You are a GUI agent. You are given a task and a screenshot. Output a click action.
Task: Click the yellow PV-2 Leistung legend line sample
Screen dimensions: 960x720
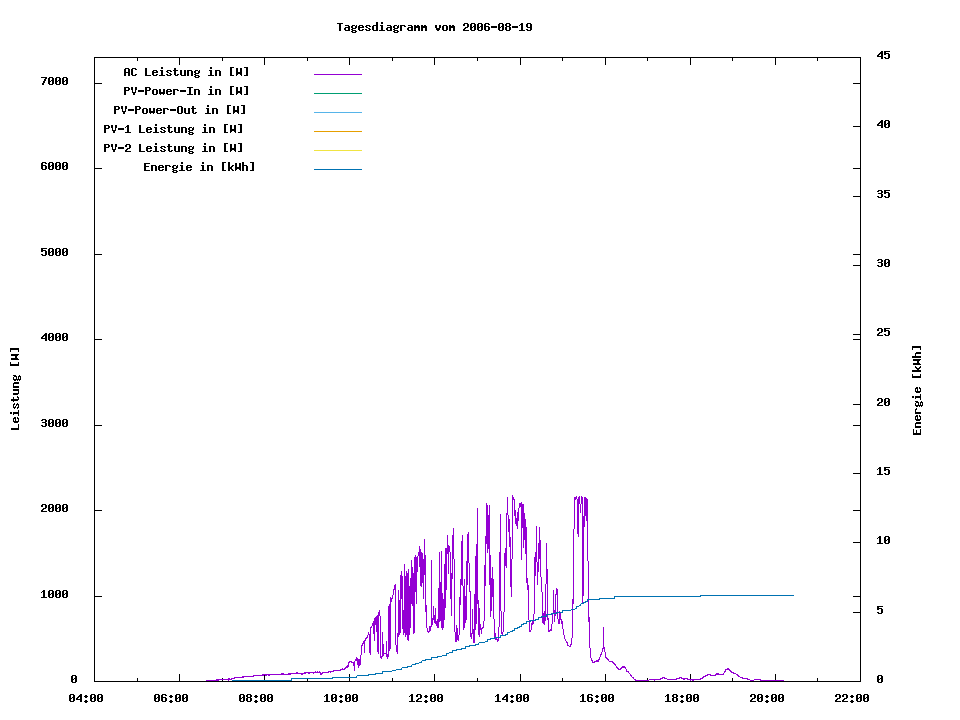pyautogui.click(x=337, y=150)
